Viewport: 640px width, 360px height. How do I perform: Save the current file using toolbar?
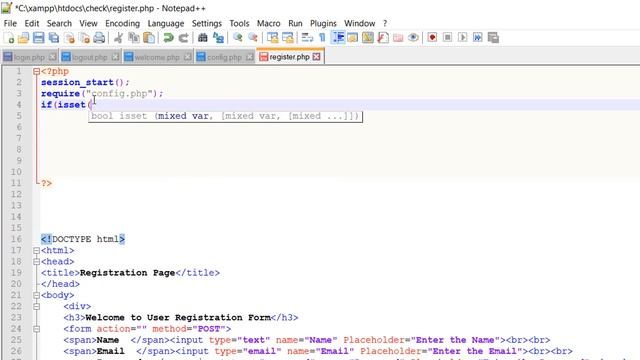[x=38, y=38]
